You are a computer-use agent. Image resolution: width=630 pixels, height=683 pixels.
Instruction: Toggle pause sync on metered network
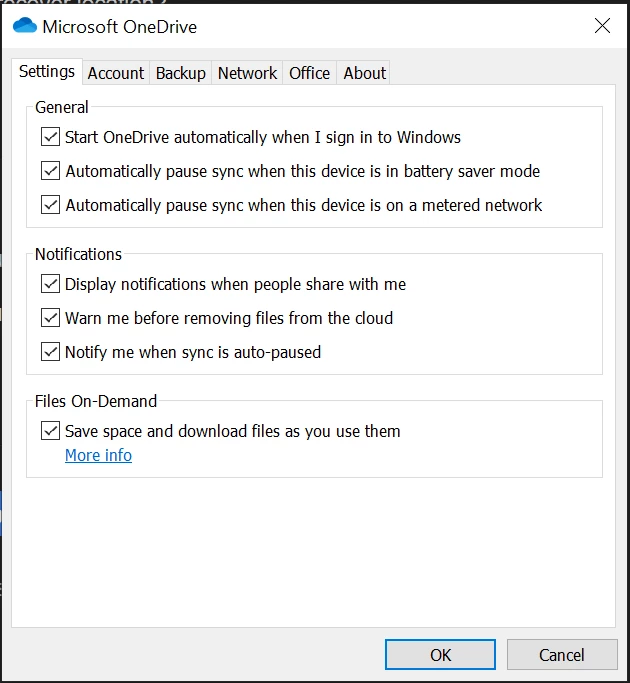click(51, 205)
